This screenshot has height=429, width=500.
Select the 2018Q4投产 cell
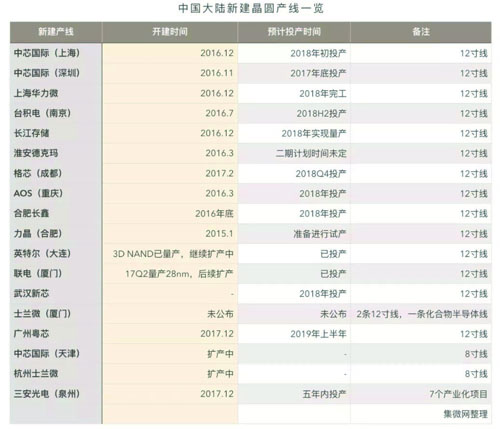[x=321, y=174]
